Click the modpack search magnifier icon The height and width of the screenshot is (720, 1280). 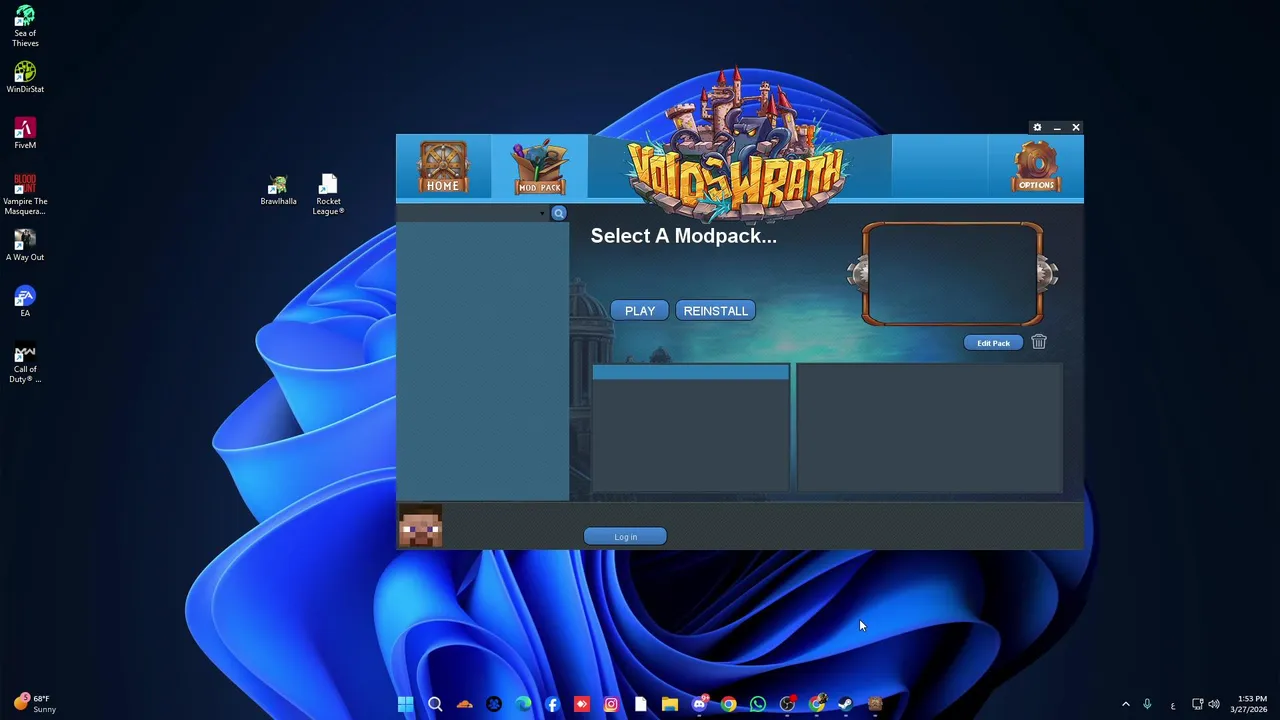[559, 213]
